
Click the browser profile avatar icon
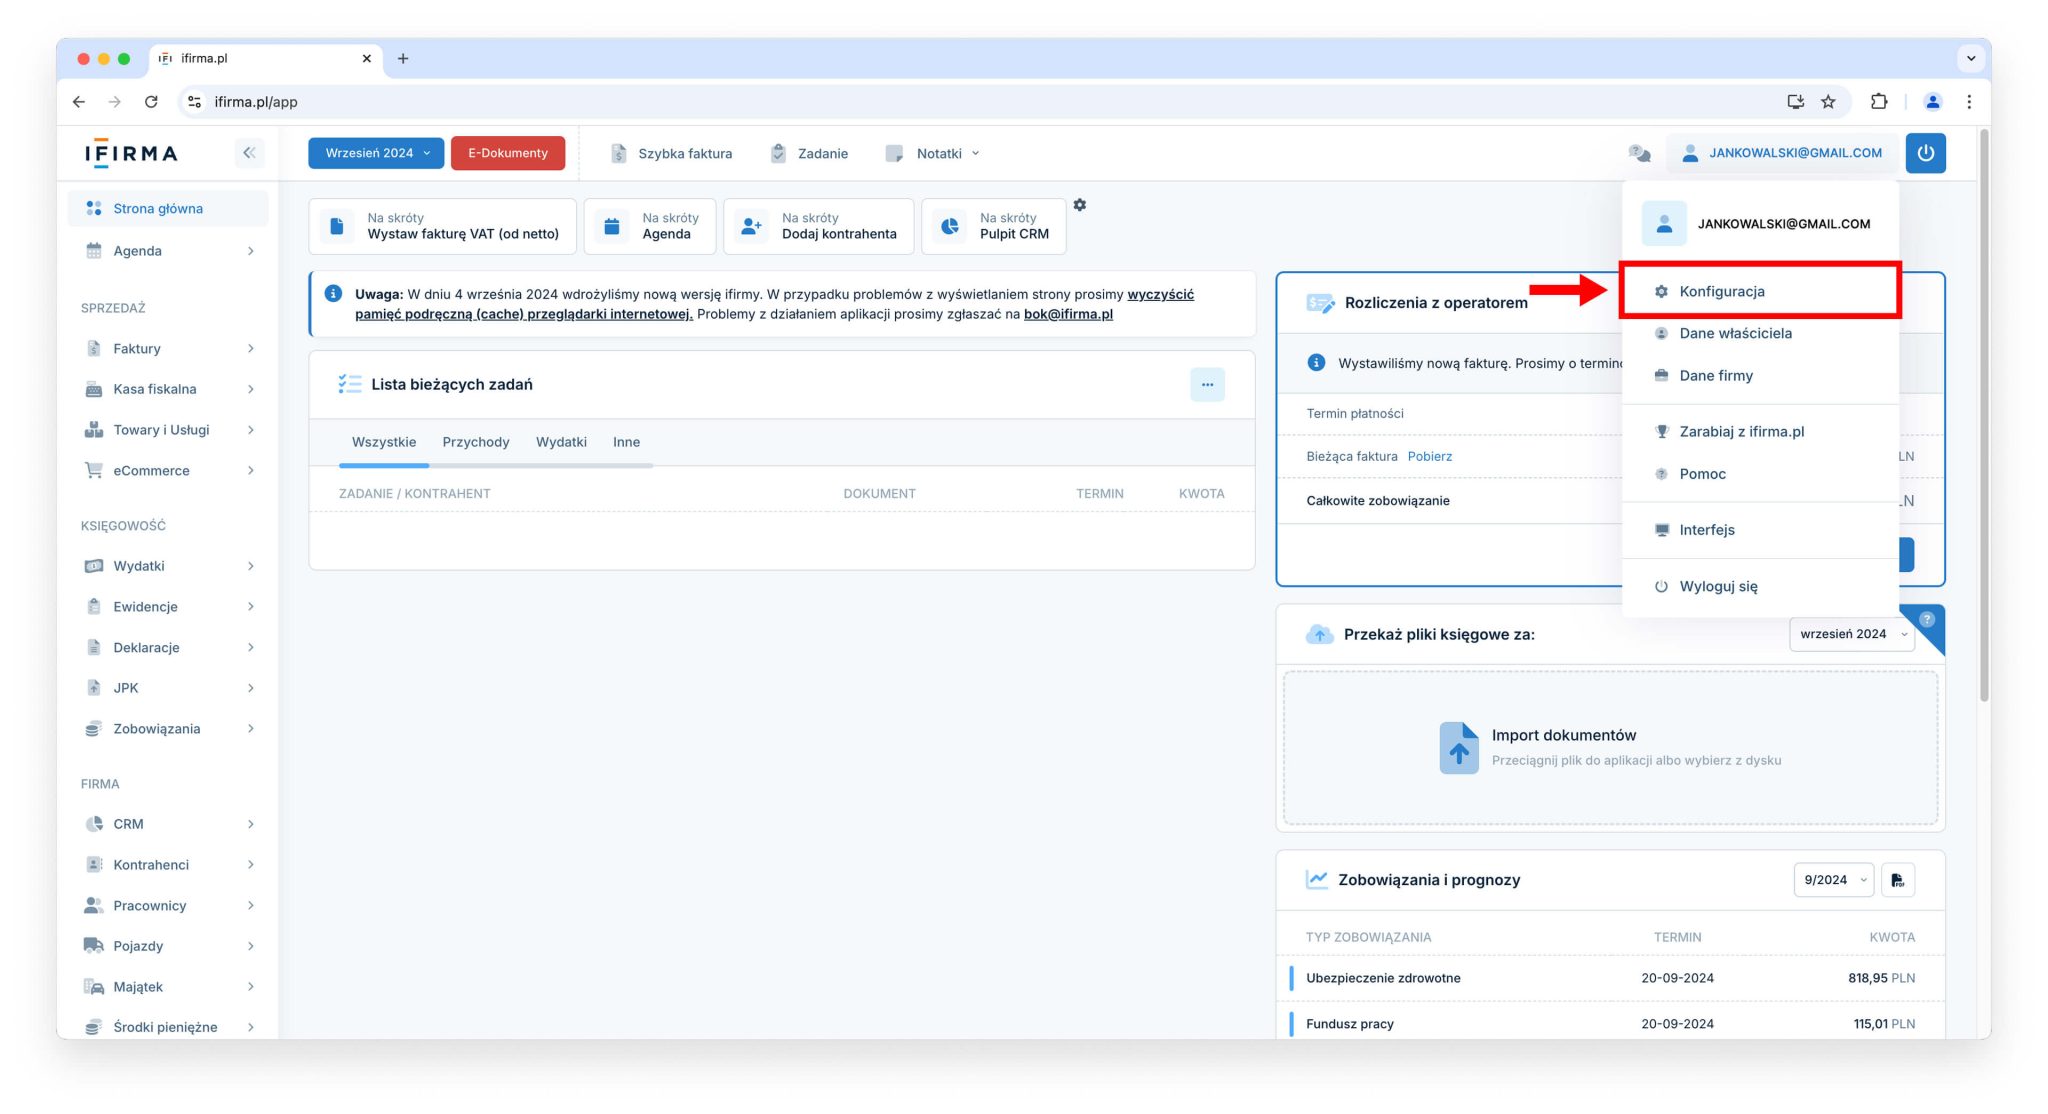[x=1933, y=102]
